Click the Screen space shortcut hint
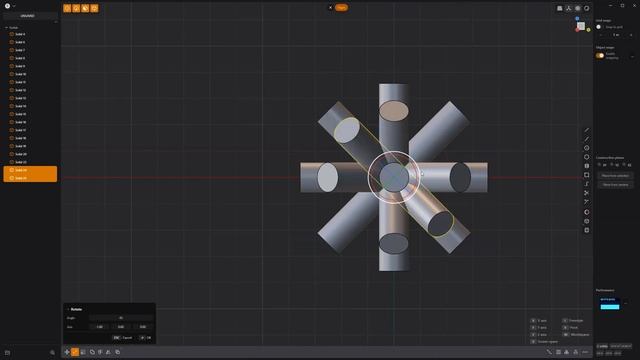 click(544, 342)
